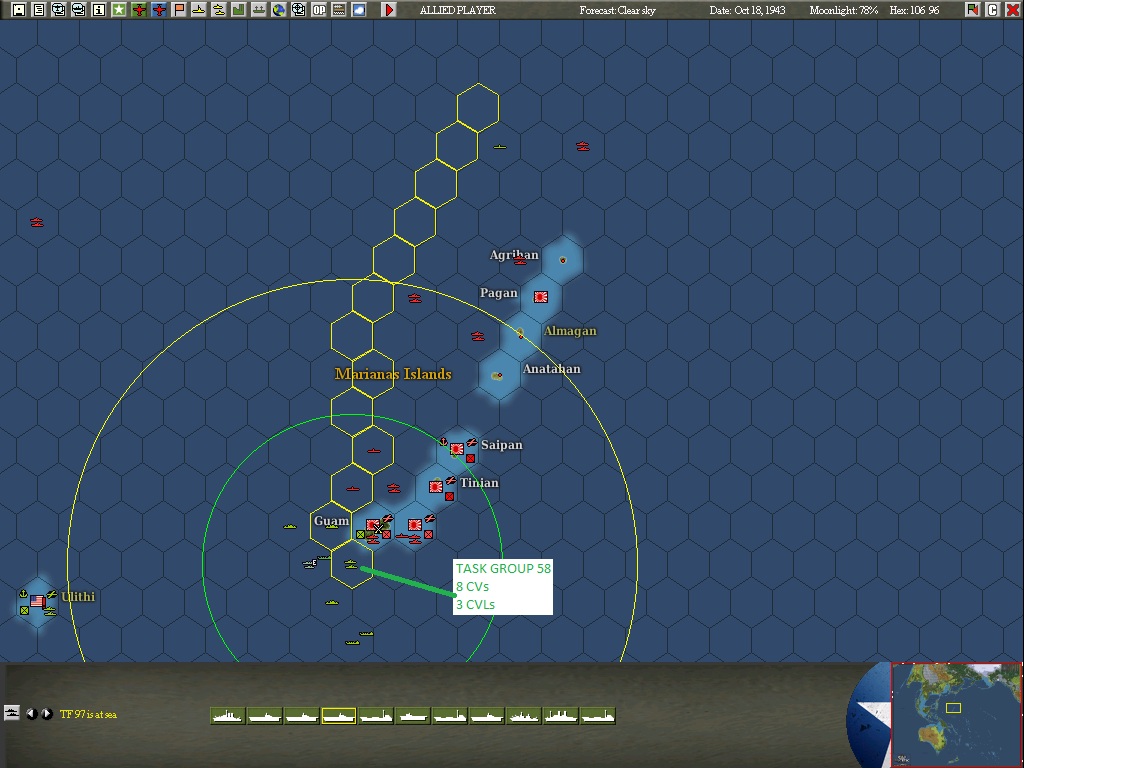Image resolution: width=1137 pixels, height=774 pixels.
Task: Click red plane on blue background icon
Action: click(159, 10)
